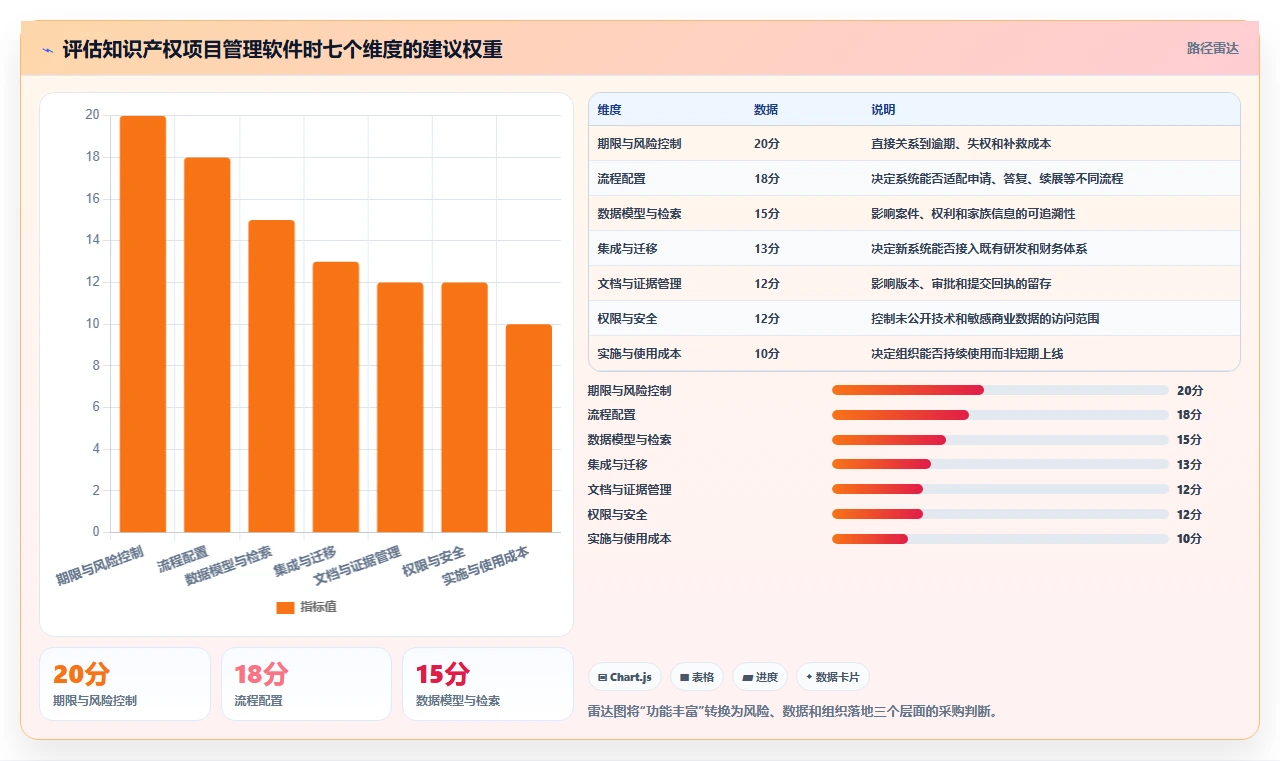This screenshot has height=761, width=1280.
Task: Click the 权限与安全 progress bar
Action: tap(1000, 514)
